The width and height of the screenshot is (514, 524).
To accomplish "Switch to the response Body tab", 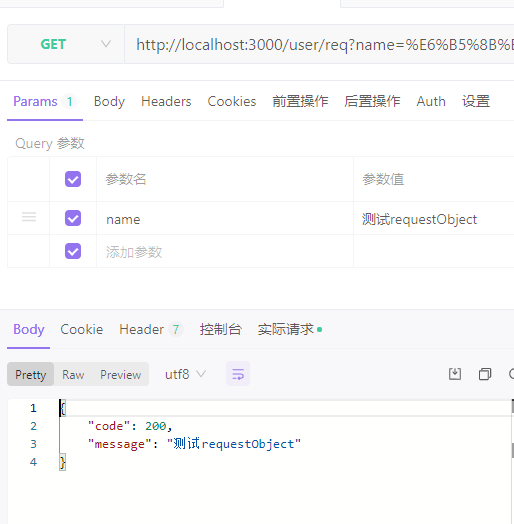I will coord(29,330).
